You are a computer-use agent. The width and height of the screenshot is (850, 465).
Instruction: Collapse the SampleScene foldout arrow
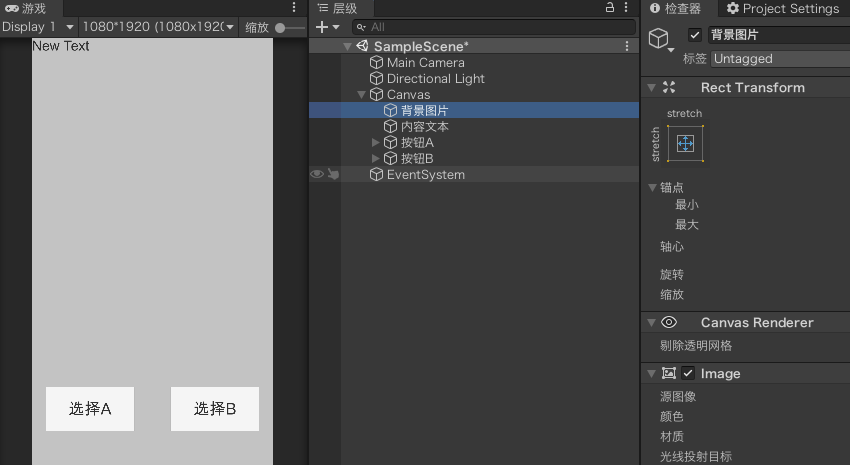347,47
